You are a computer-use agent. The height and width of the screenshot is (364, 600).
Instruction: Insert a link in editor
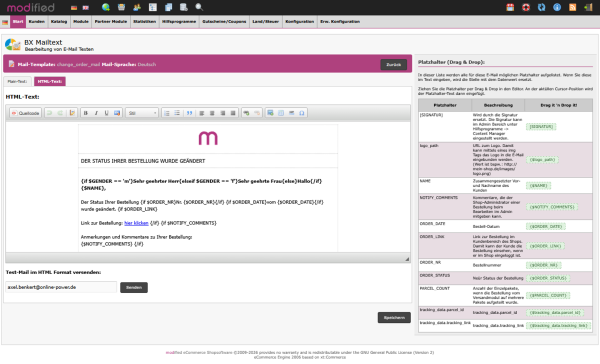(246, 113)
